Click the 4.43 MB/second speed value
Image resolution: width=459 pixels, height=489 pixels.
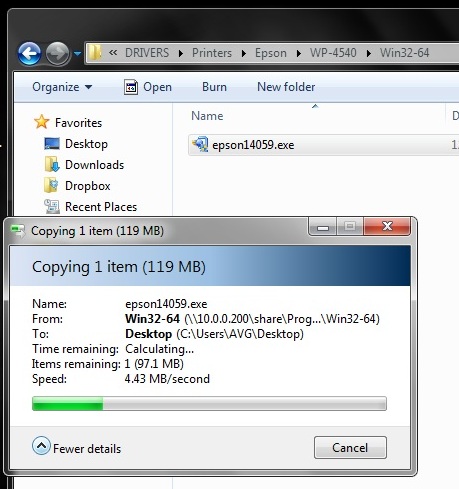click(x=167, y=379)
